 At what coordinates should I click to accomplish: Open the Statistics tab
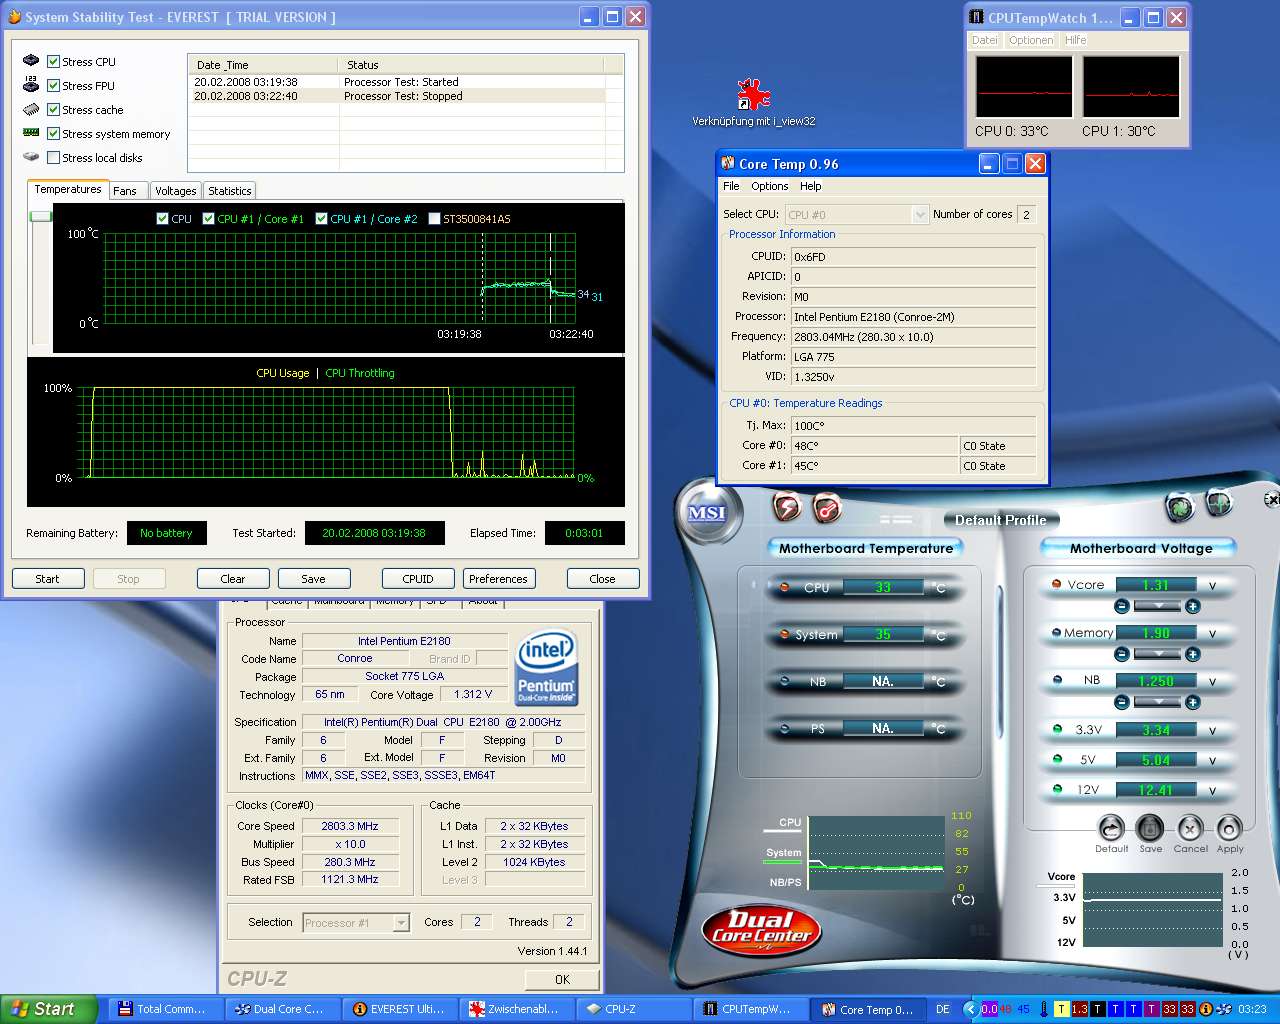click(230, 190)
